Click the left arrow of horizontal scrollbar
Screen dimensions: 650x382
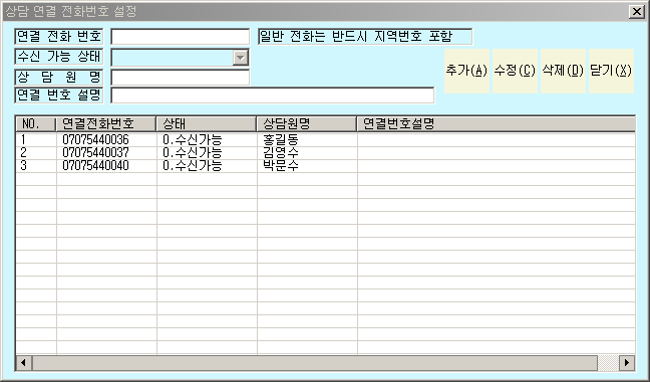click(x=24, y=363)
